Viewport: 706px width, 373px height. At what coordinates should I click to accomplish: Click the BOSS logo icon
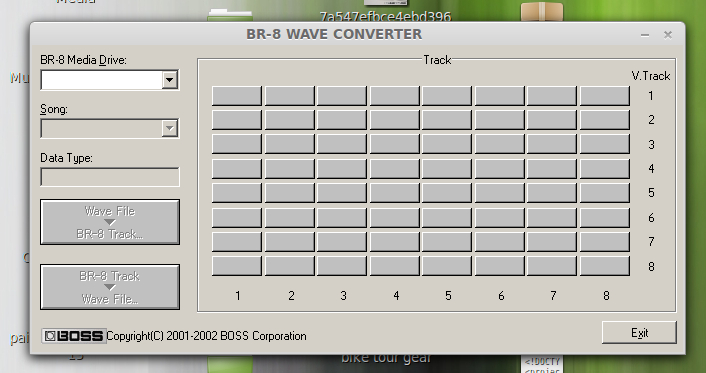point(74,336)
